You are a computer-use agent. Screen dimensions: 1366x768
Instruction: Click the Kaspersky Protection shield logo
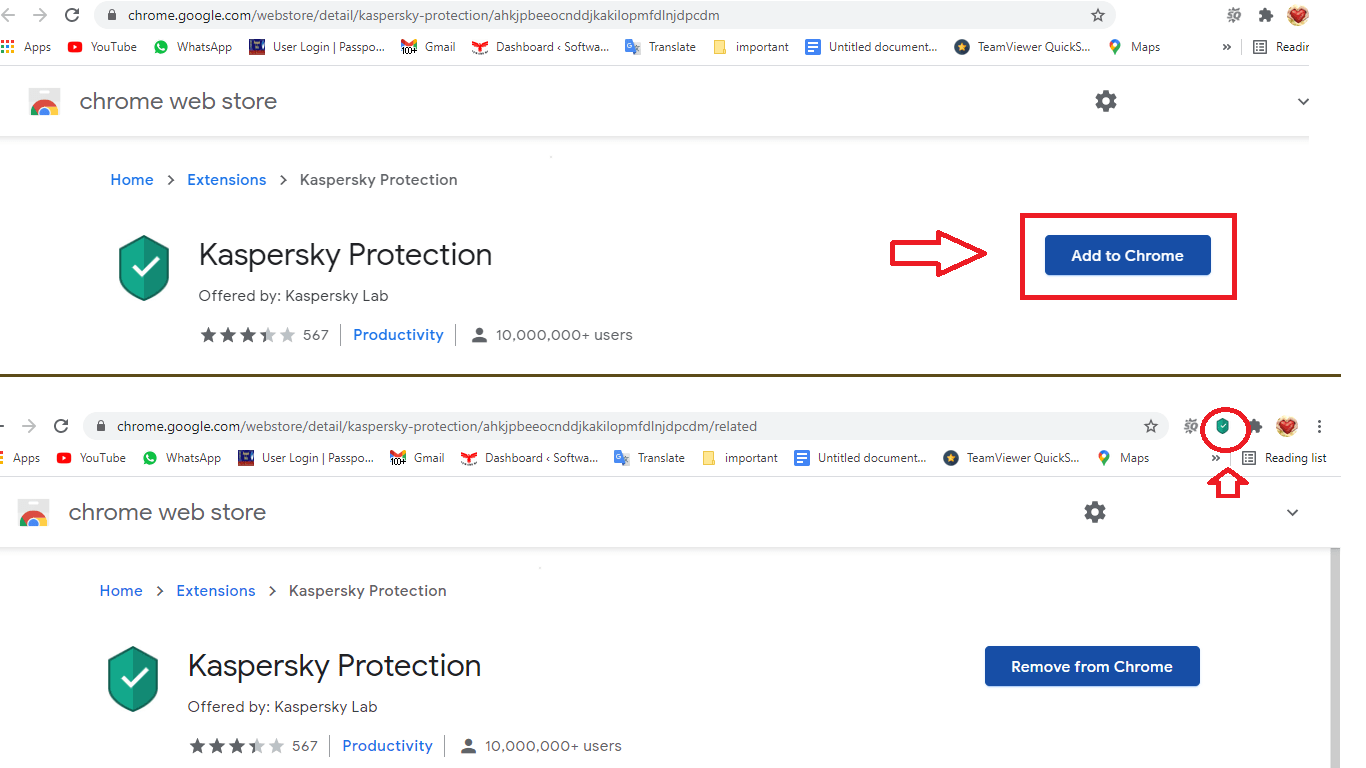point(144,267)
